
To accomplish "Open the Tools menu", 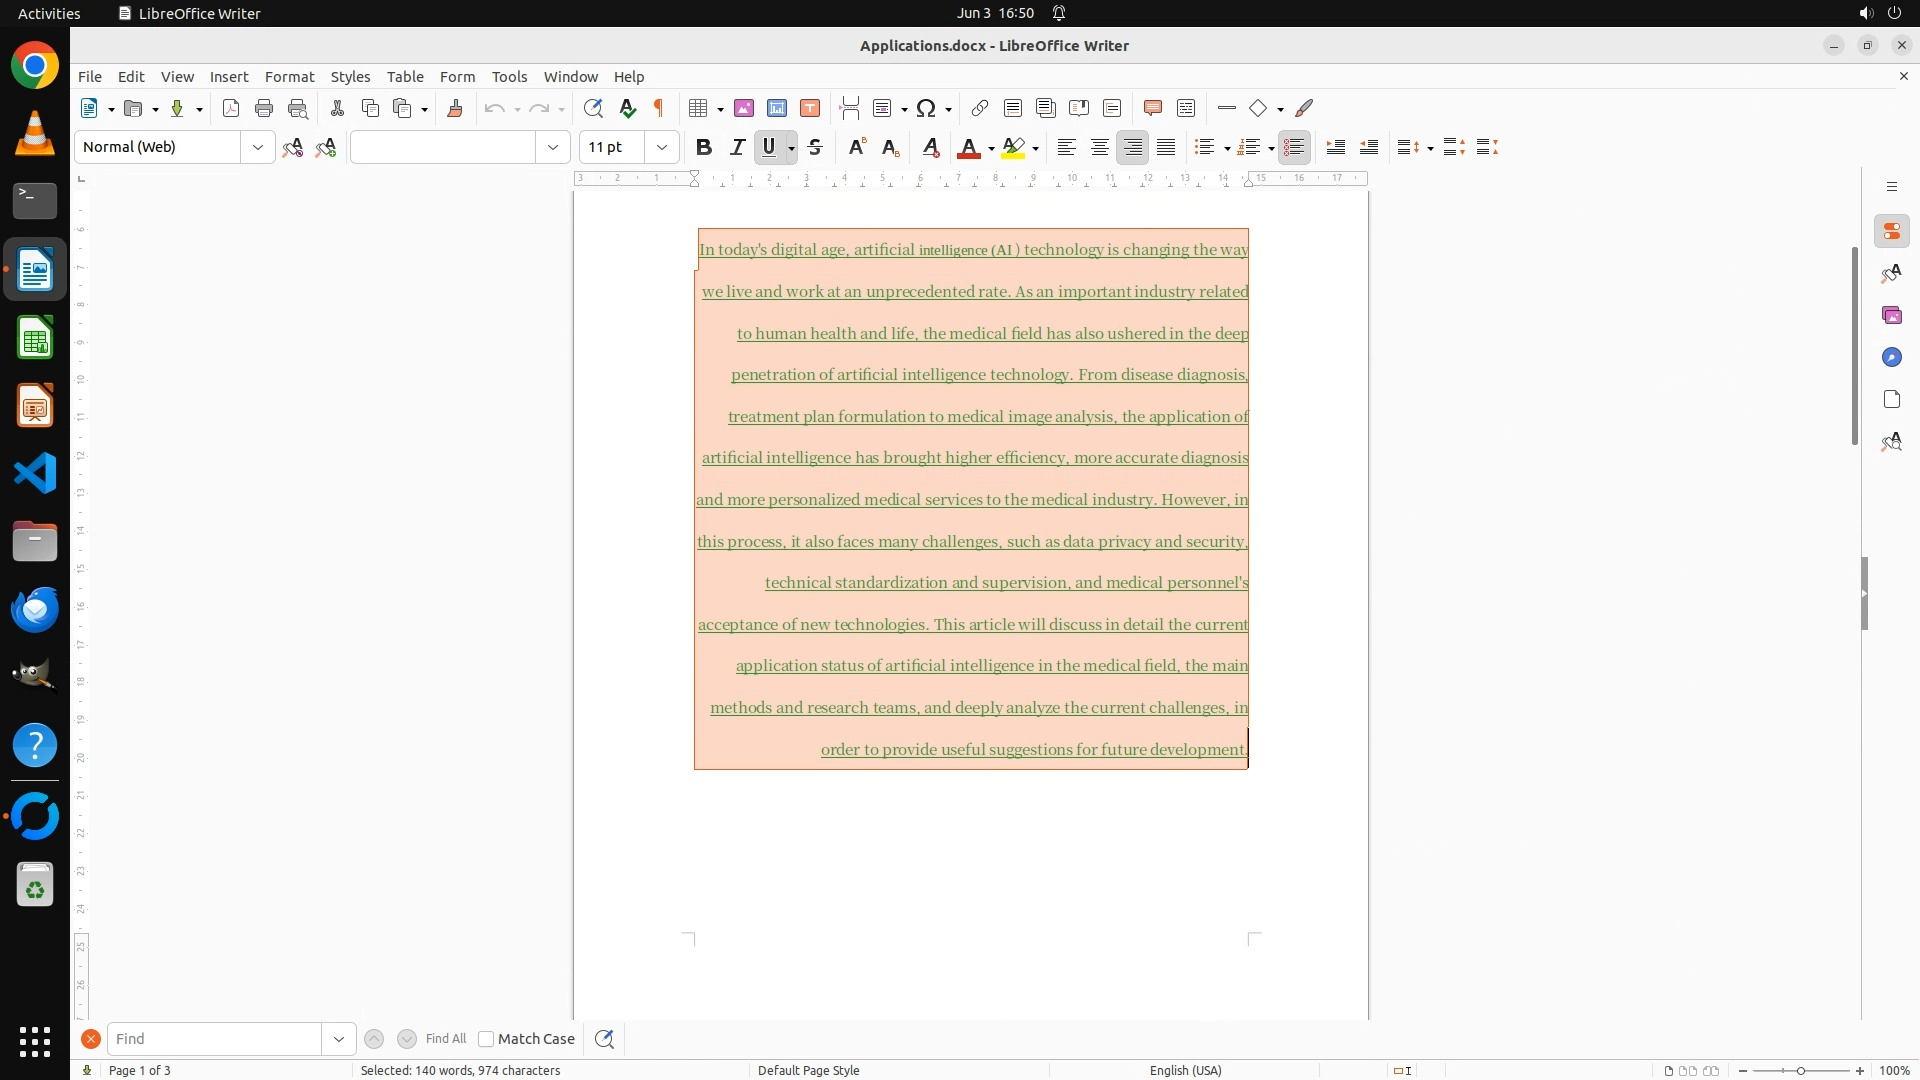I will [509, 76].
